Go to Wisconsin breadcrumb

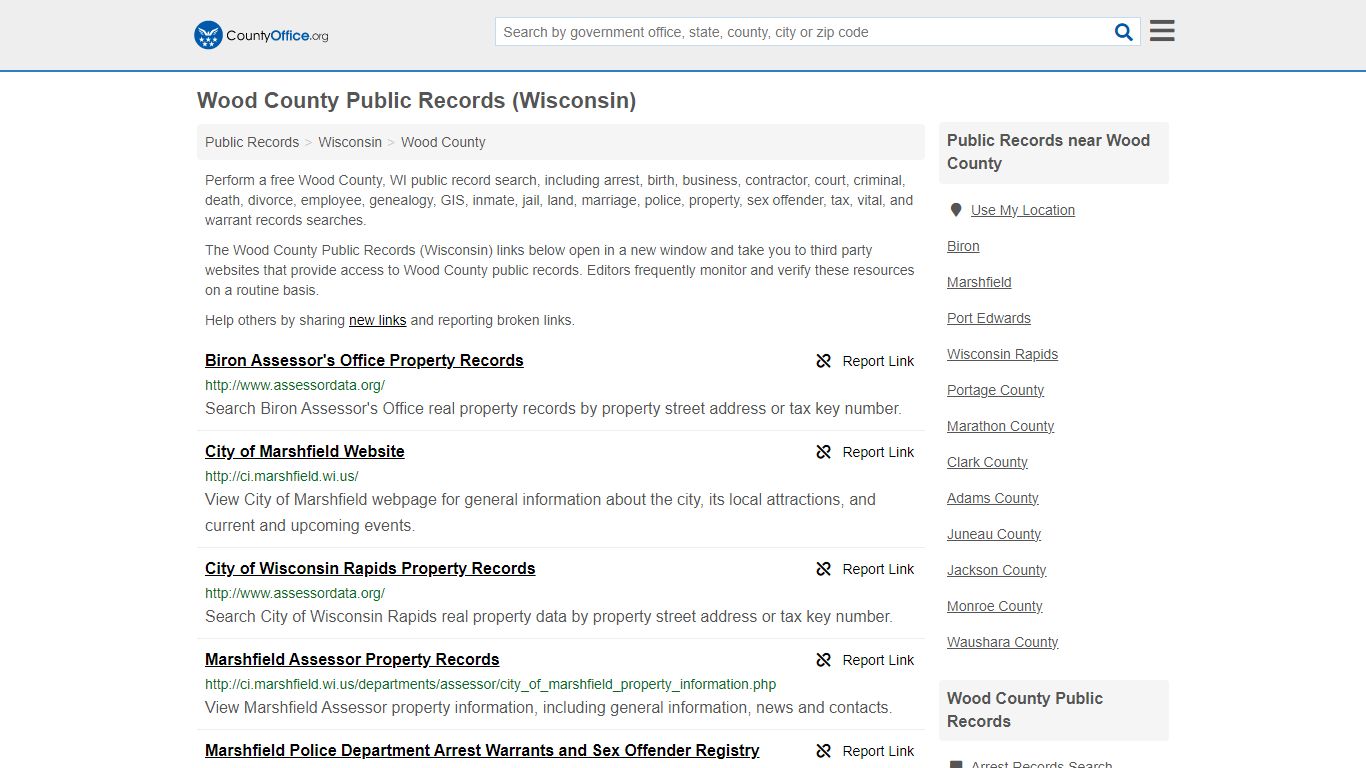click(x=350, y=142)
